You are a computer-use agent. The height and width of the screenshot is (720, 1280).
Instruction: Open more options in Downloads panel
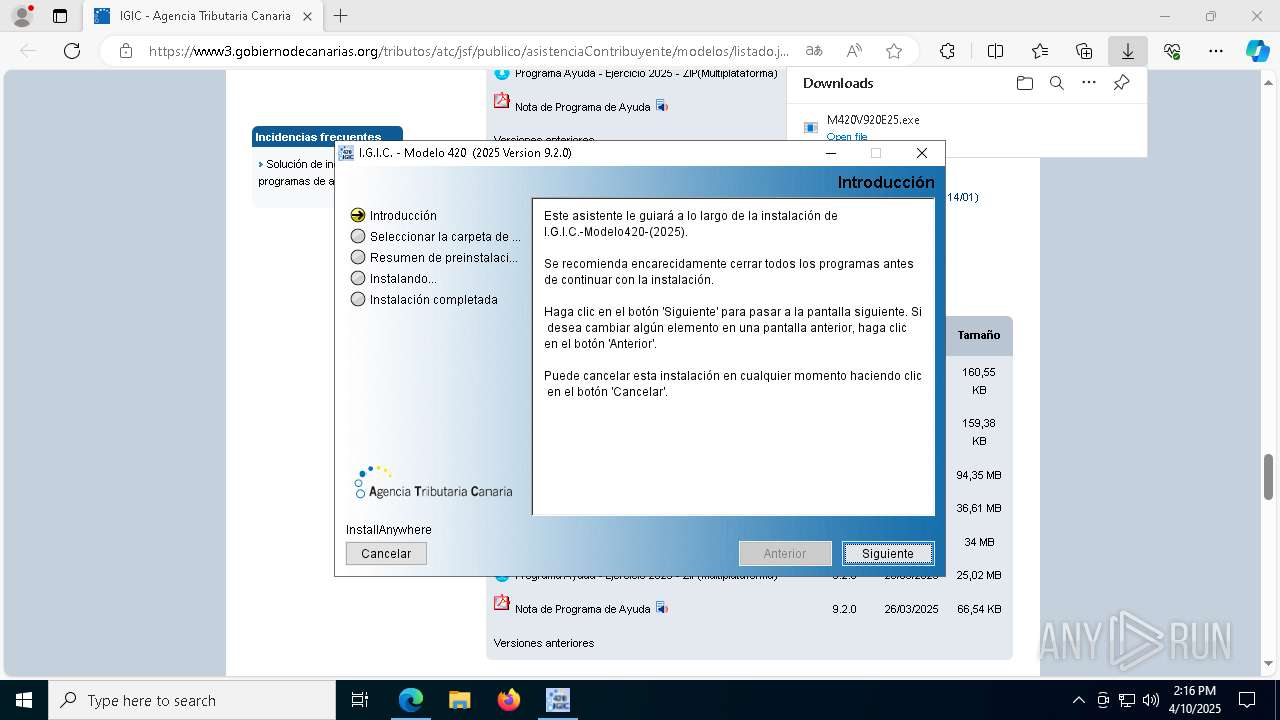[x=1089, y=83]
